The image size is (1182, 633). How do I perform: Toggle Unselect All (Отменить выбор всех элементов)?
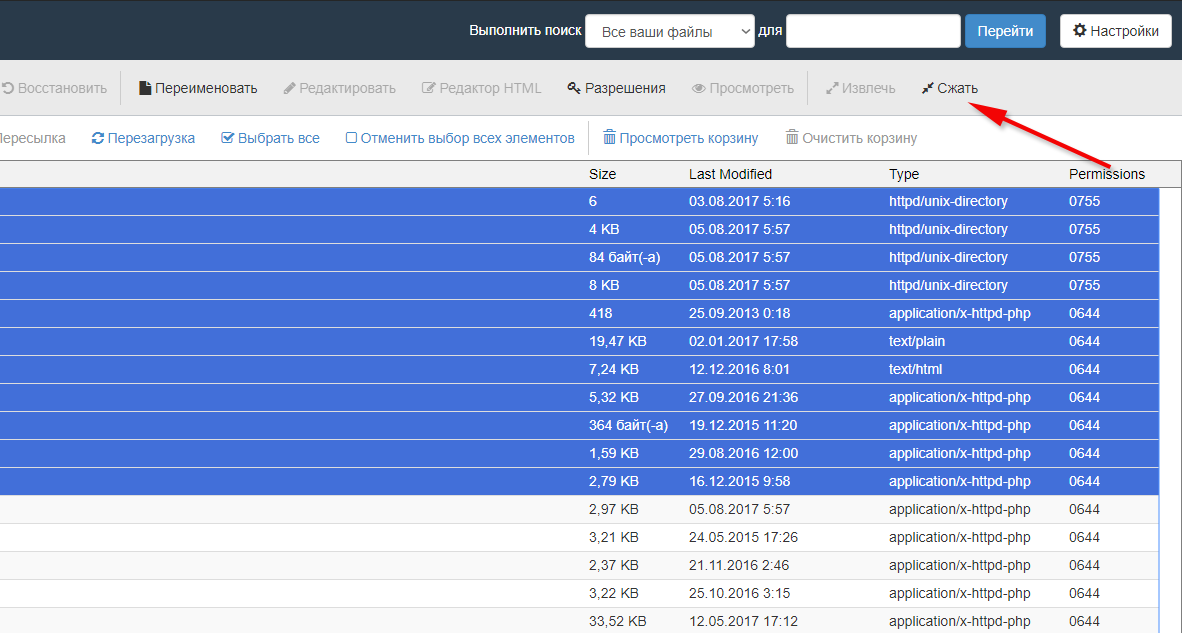coord(351,138)
